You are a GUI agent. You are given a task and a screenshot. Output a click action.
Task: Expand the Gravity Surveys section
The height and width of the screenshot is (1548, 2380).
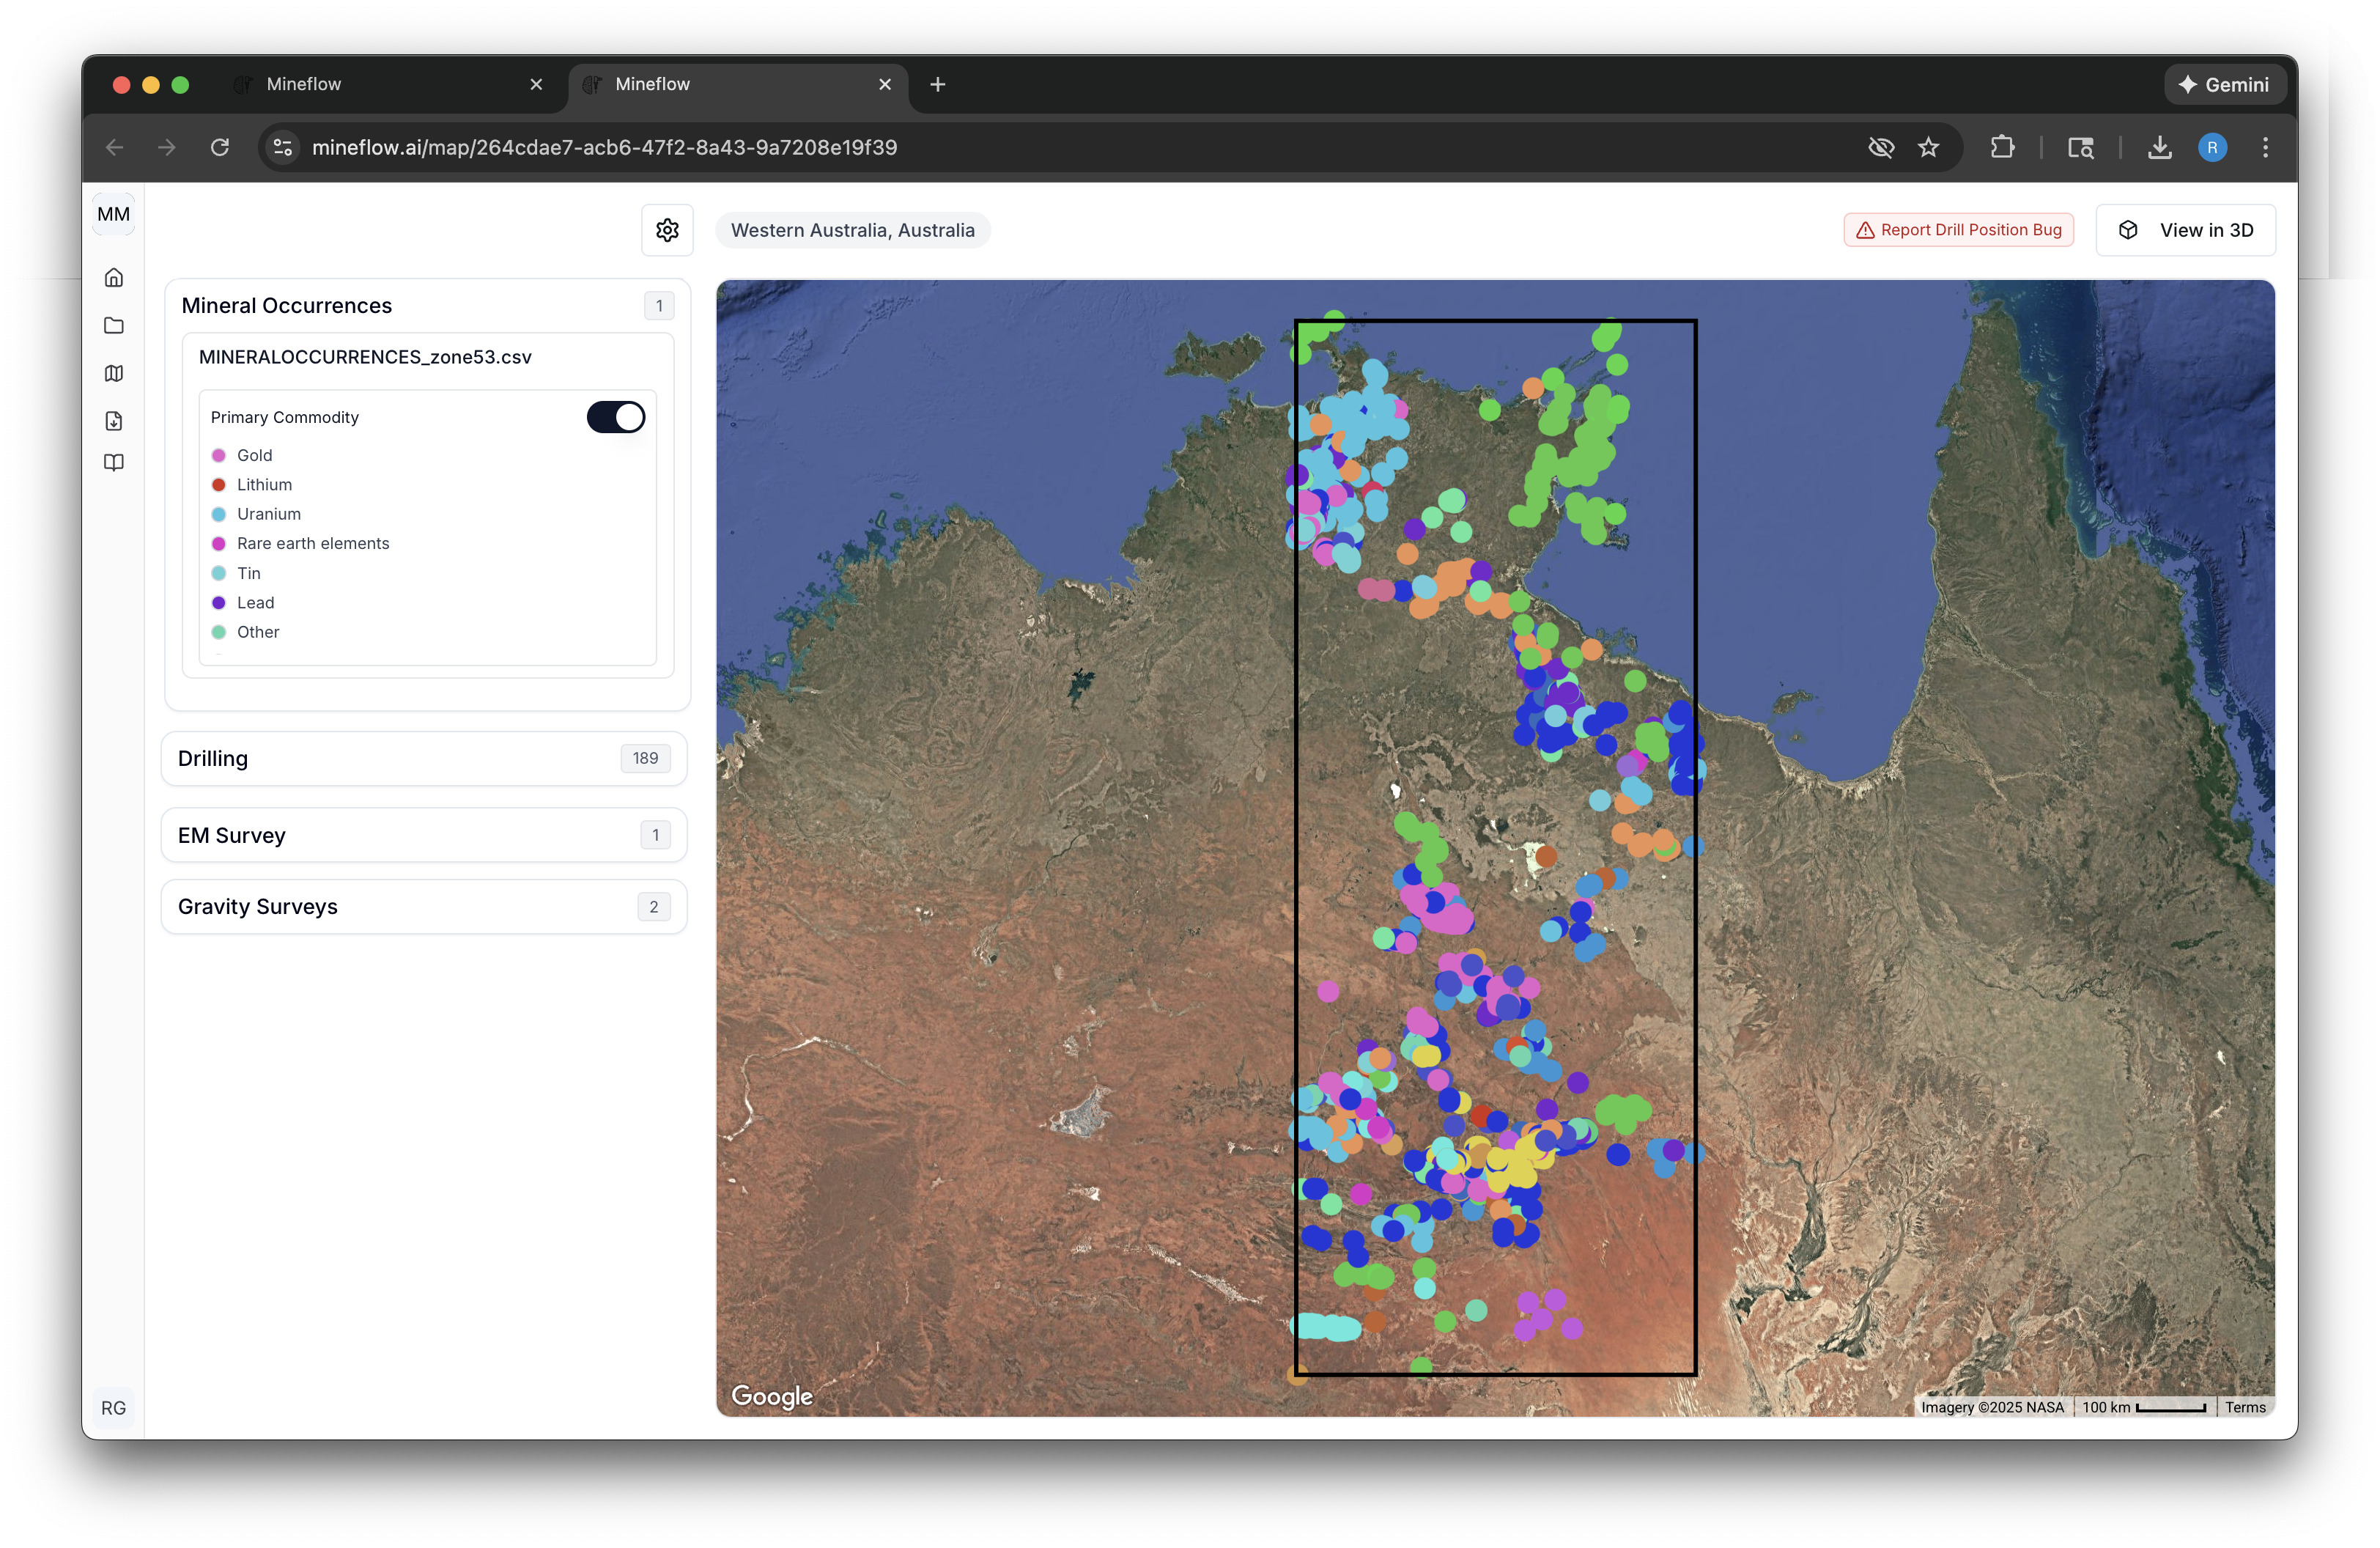click(423, 906)
